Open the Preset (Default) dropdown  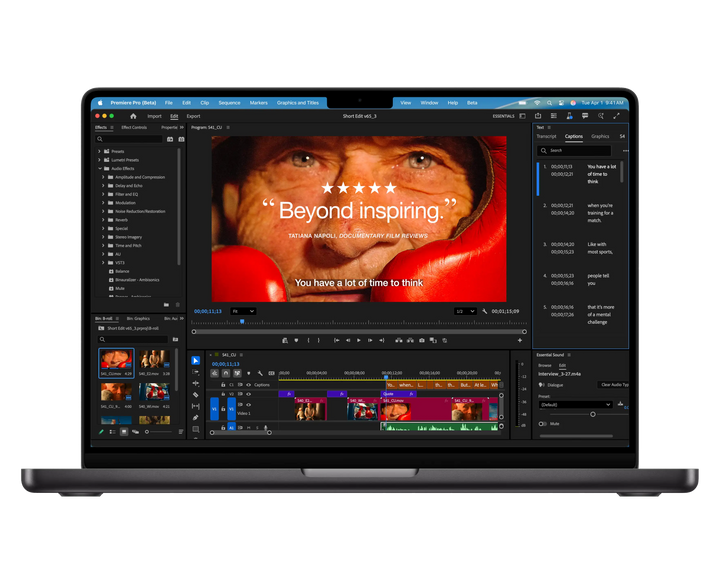pos(574,404)
